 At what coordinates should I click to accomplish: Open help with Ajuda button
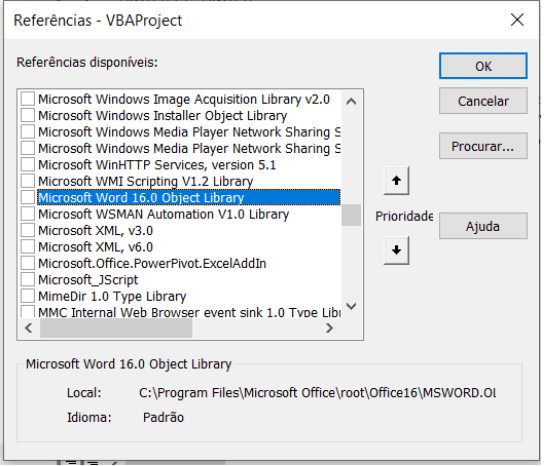(x=483, y=226)
